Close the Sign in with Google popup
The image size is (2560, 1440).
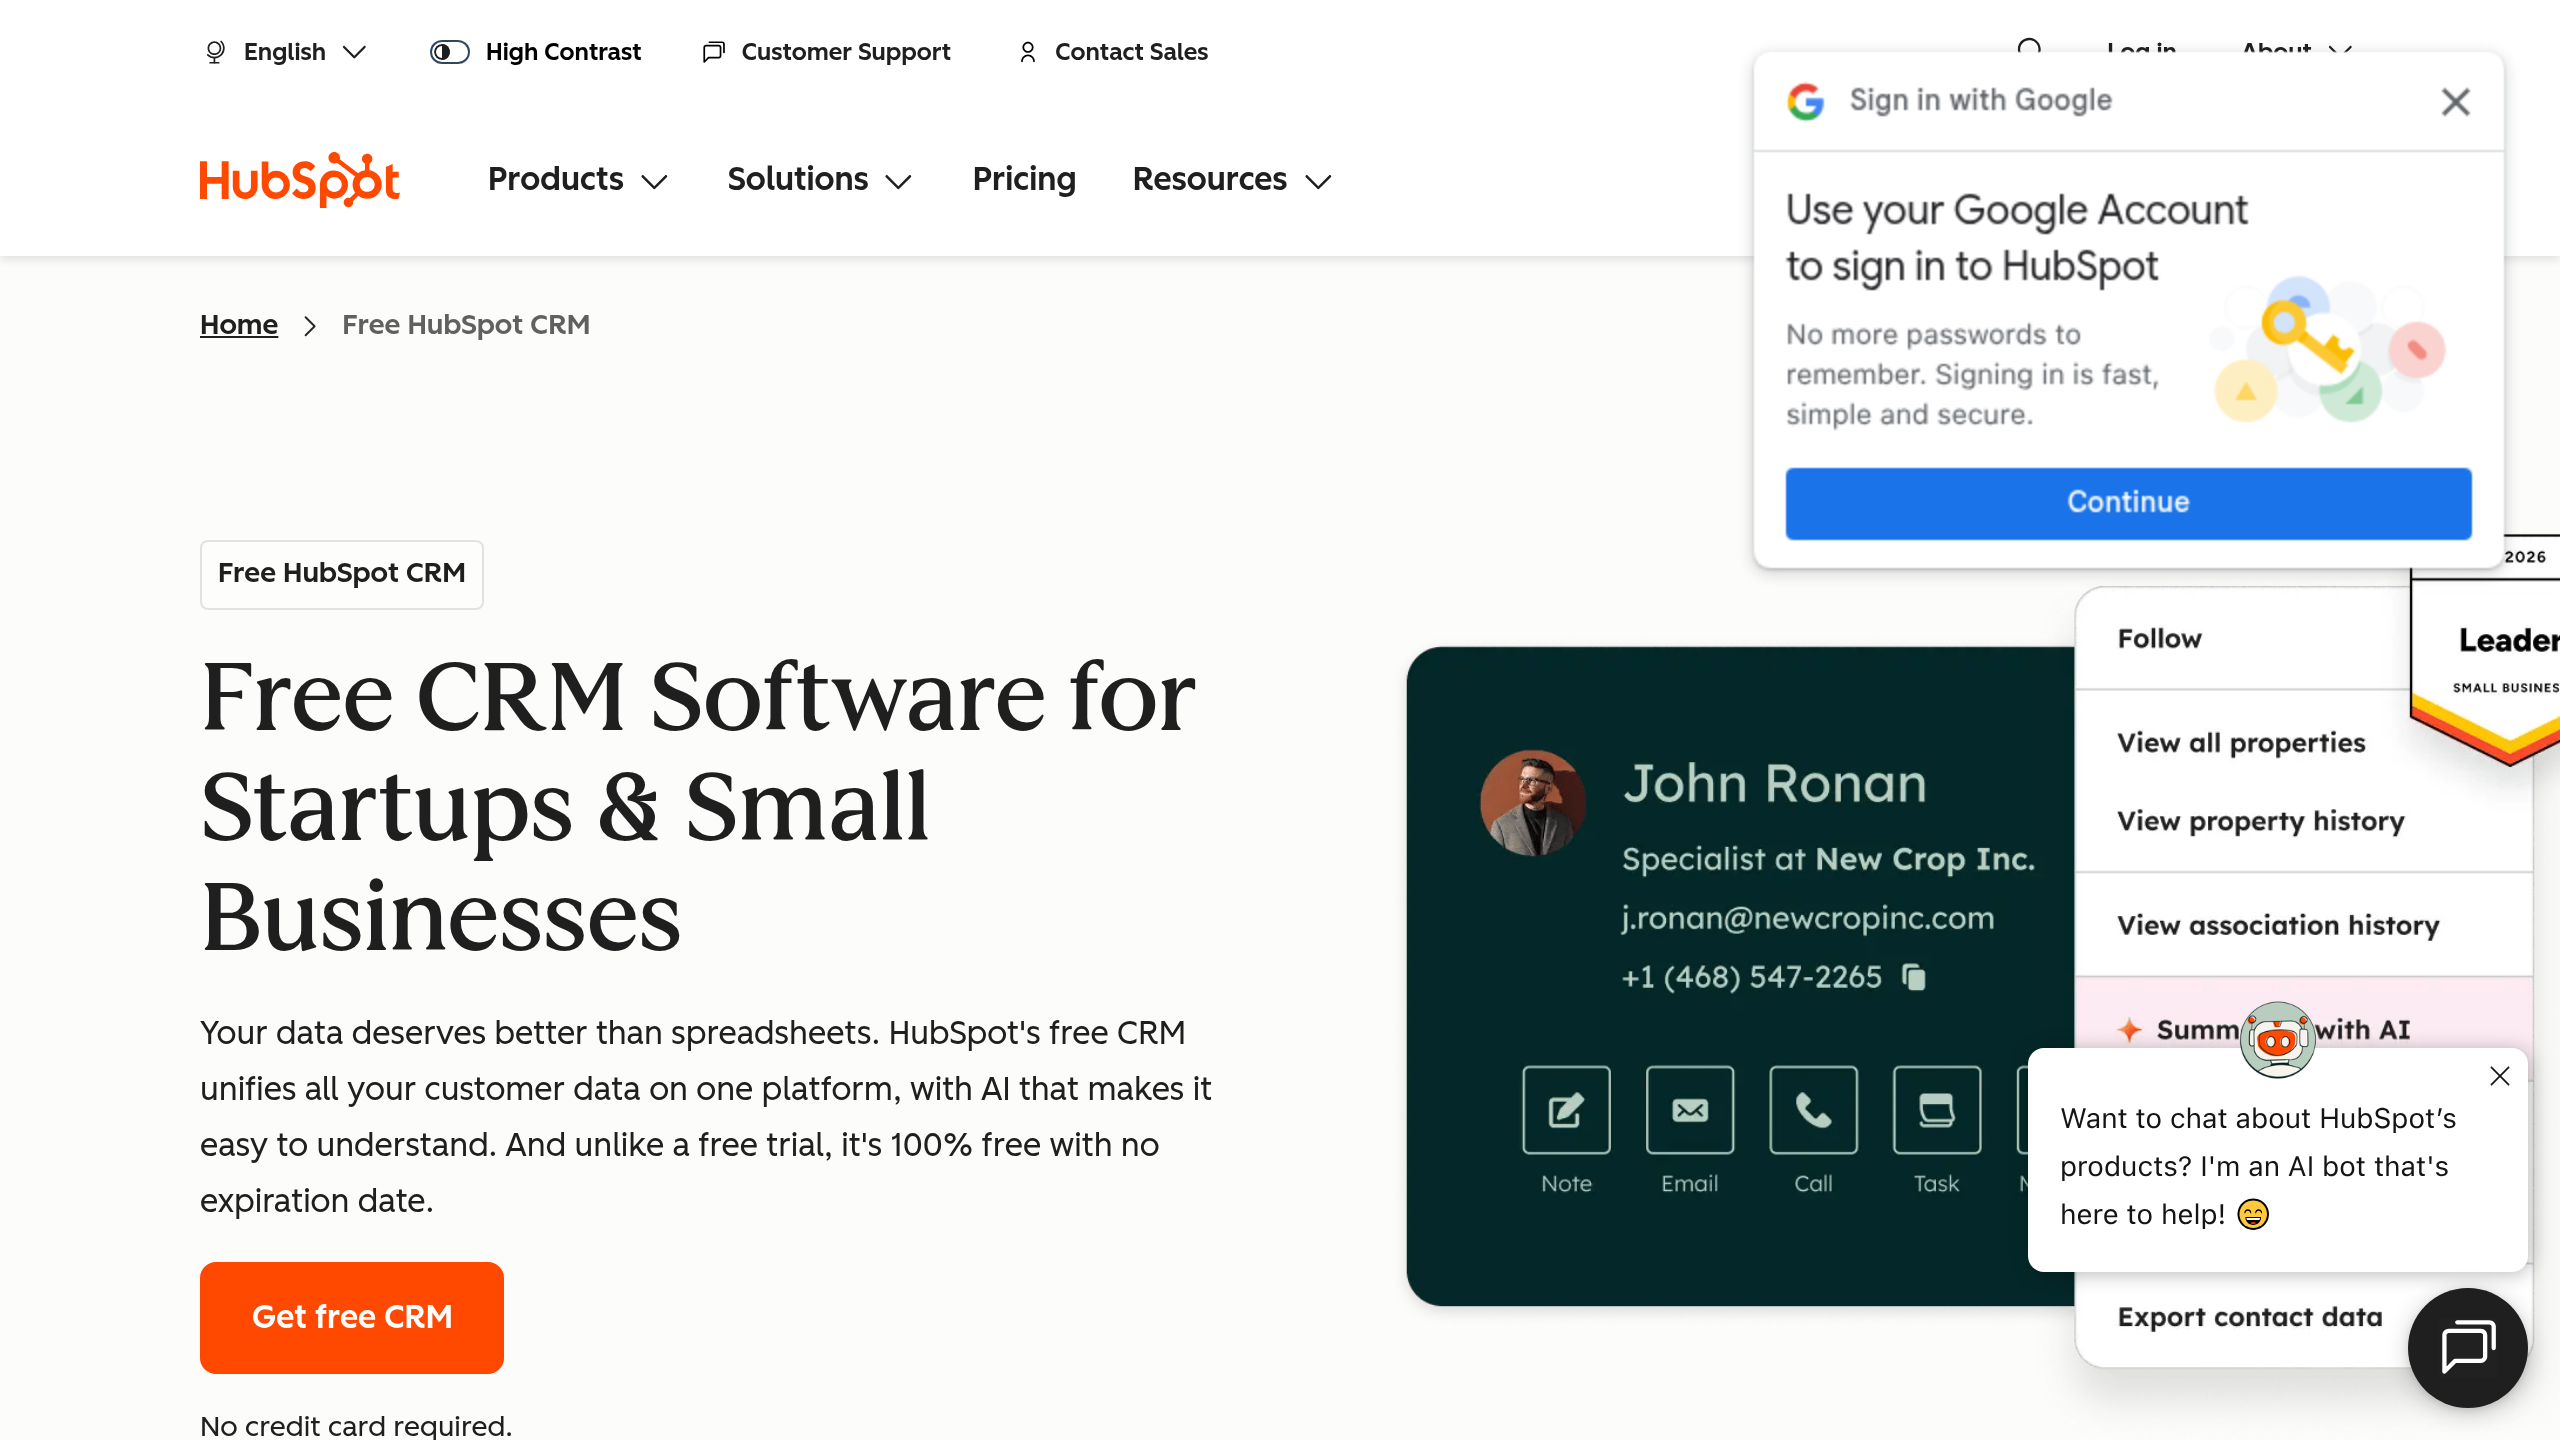click(x=2455, y=101)
